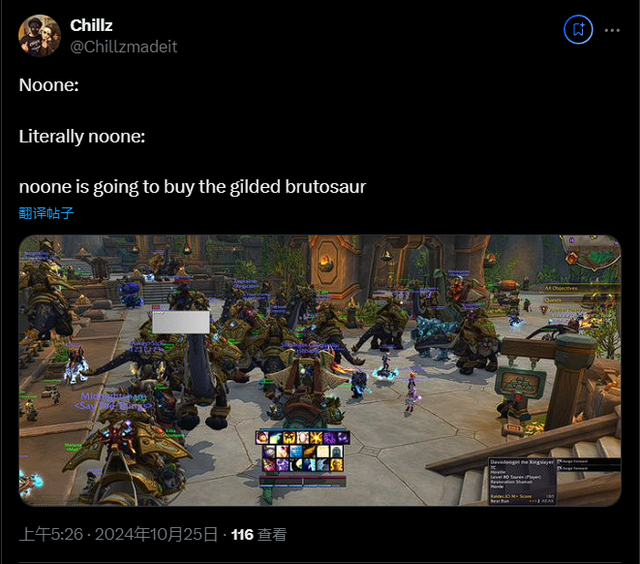Open the three-dot more options menu
This screenshot has width=640, height=564.
coord(612,30)
